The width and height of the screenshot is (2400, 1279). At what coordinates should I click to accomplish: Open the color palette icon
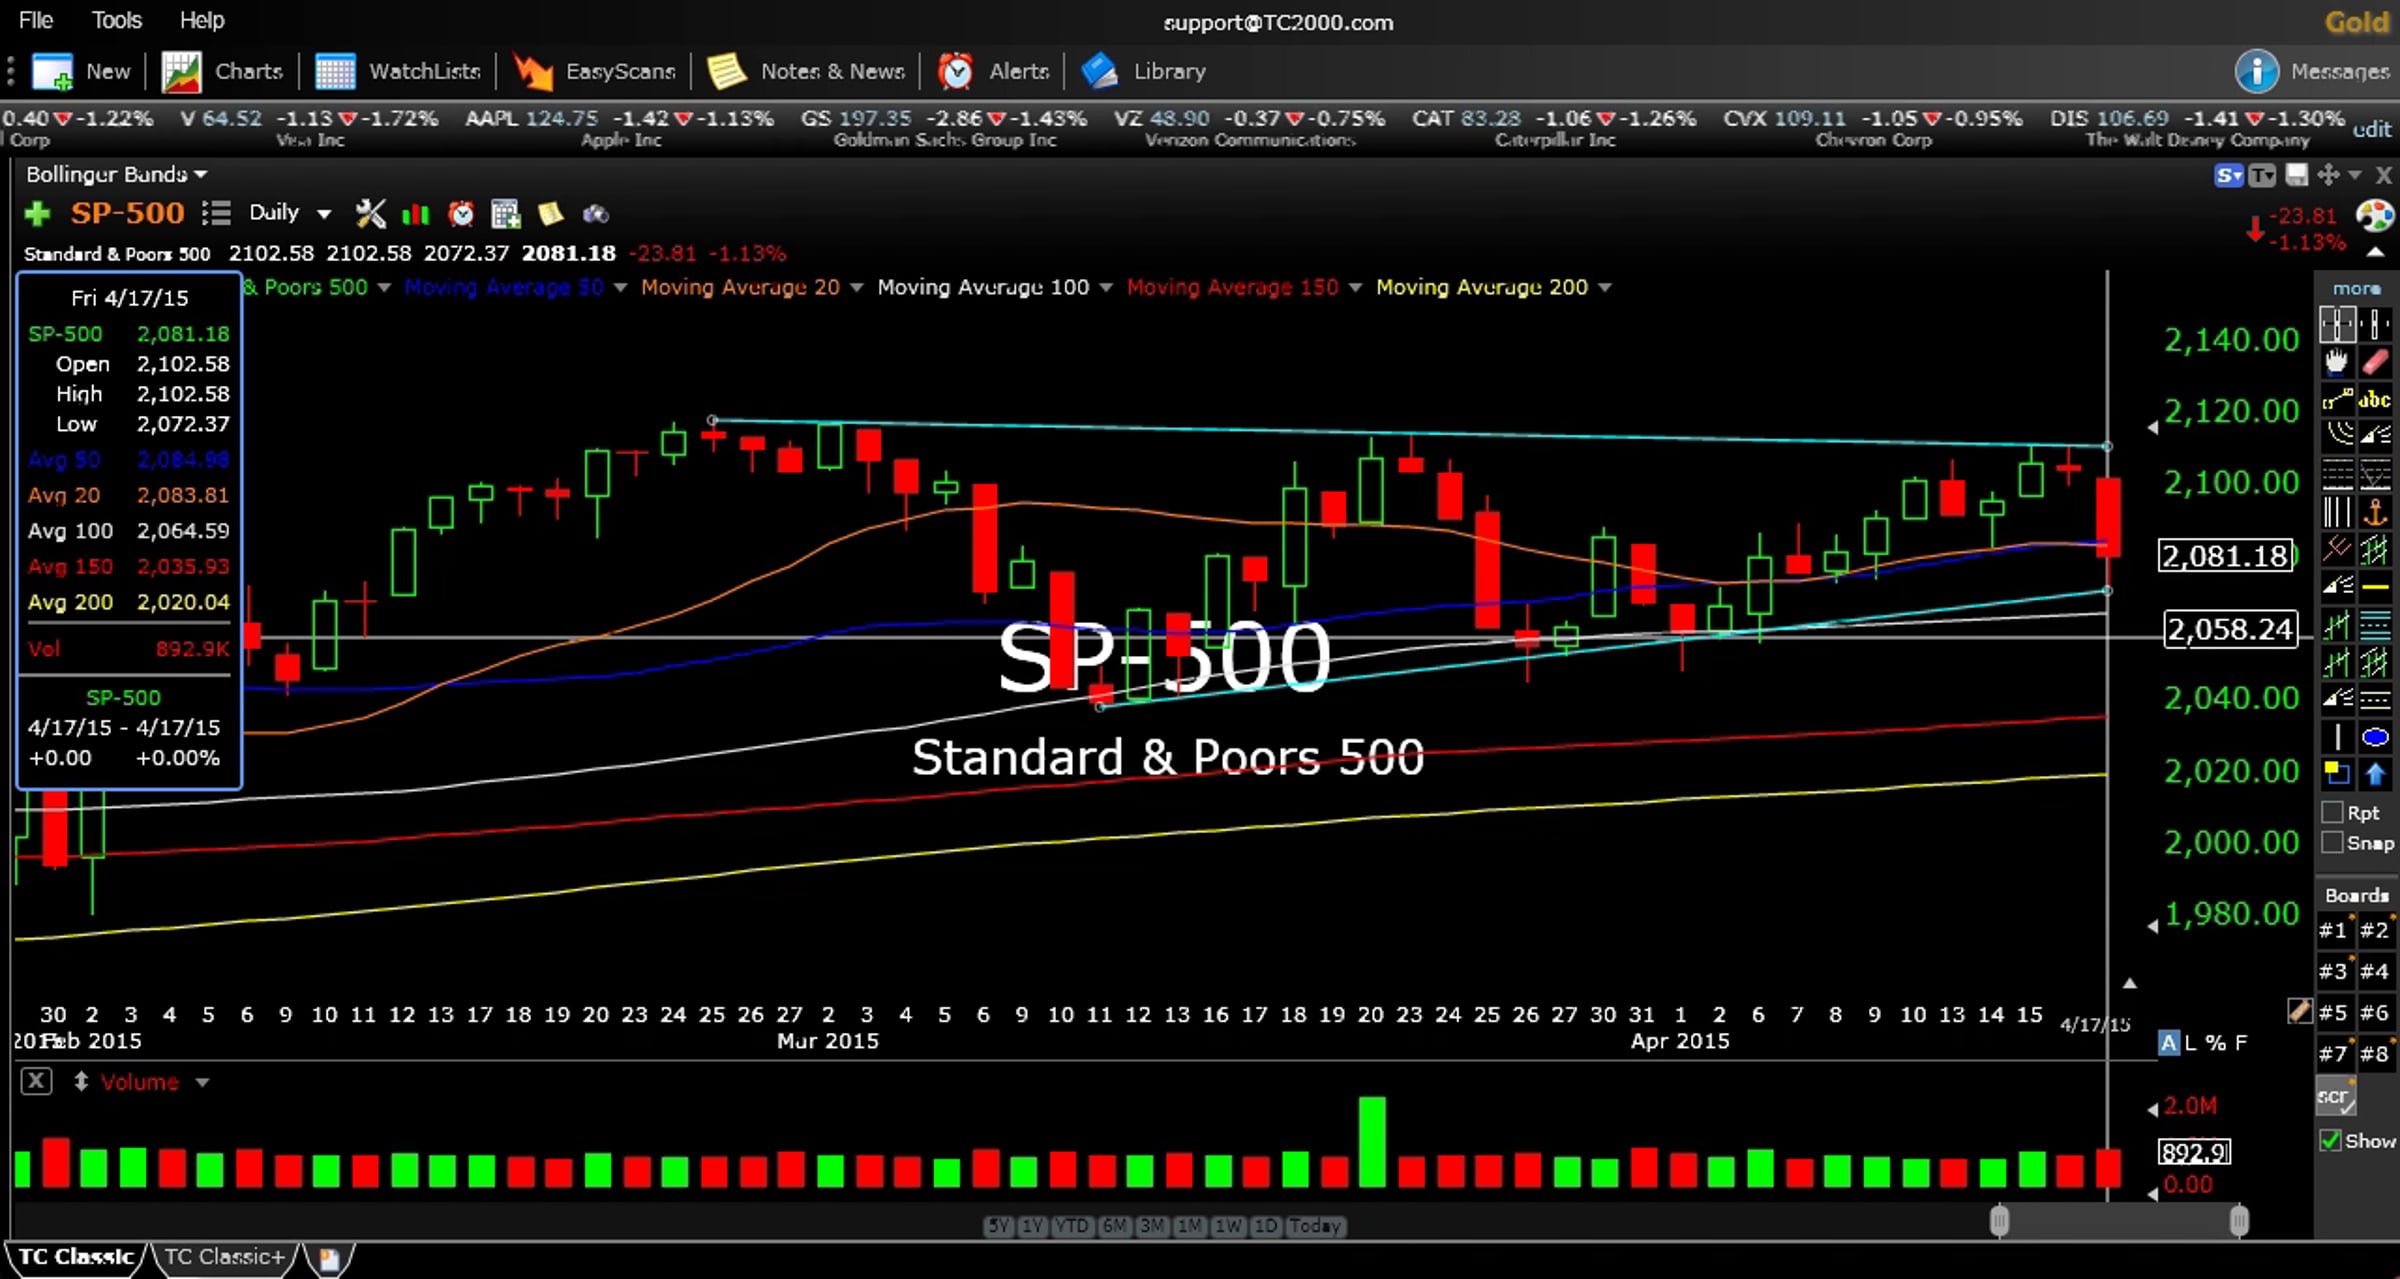(2375, 215)
